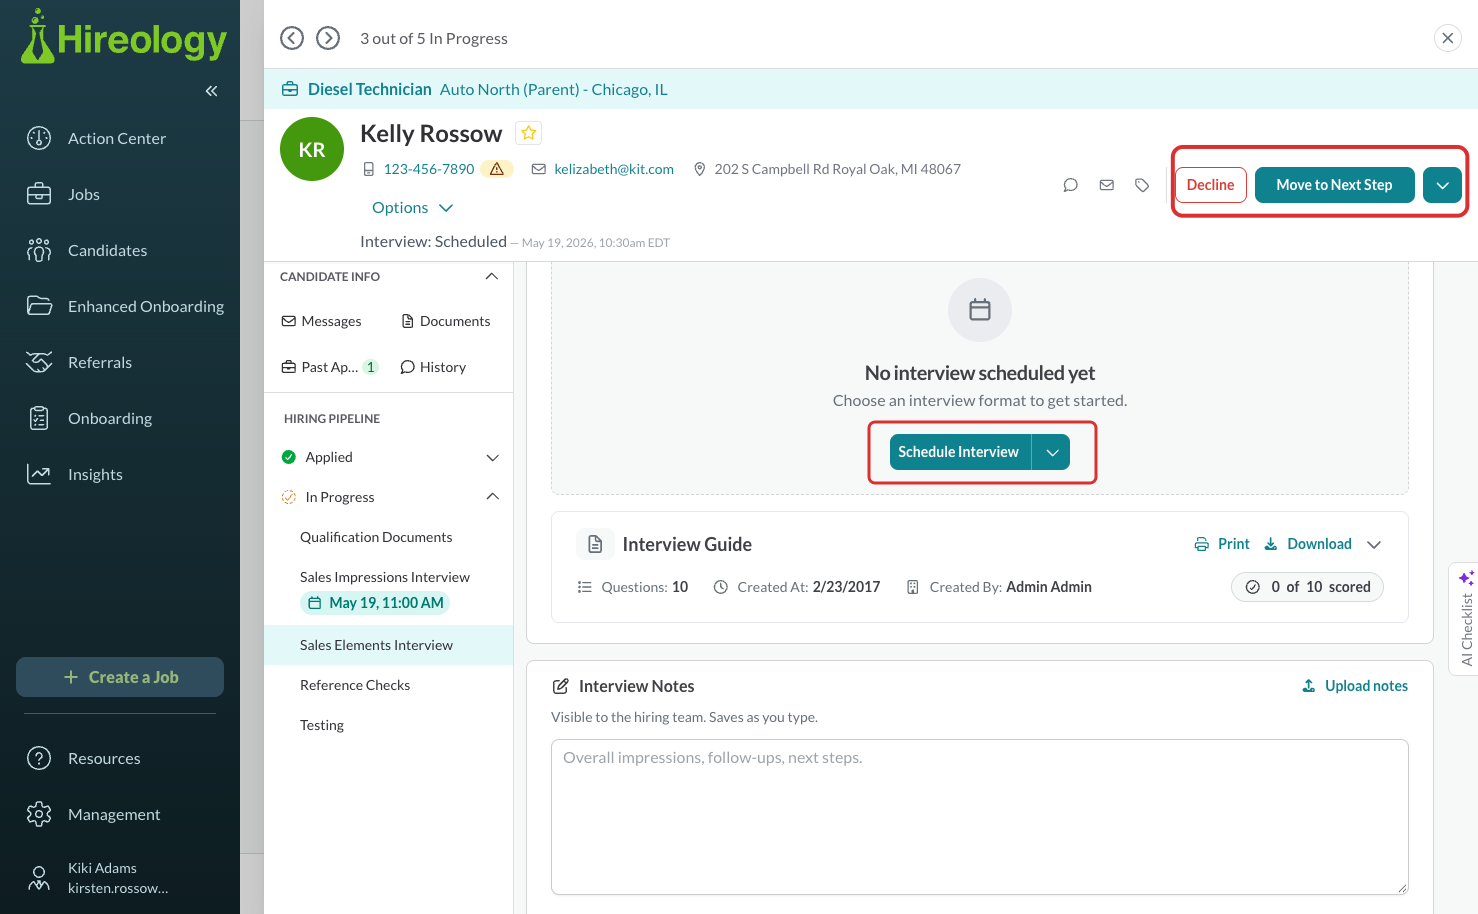Viewport: 1478px width, 914px height.
Task: Open Past Applications item
Action: [329, 367]
